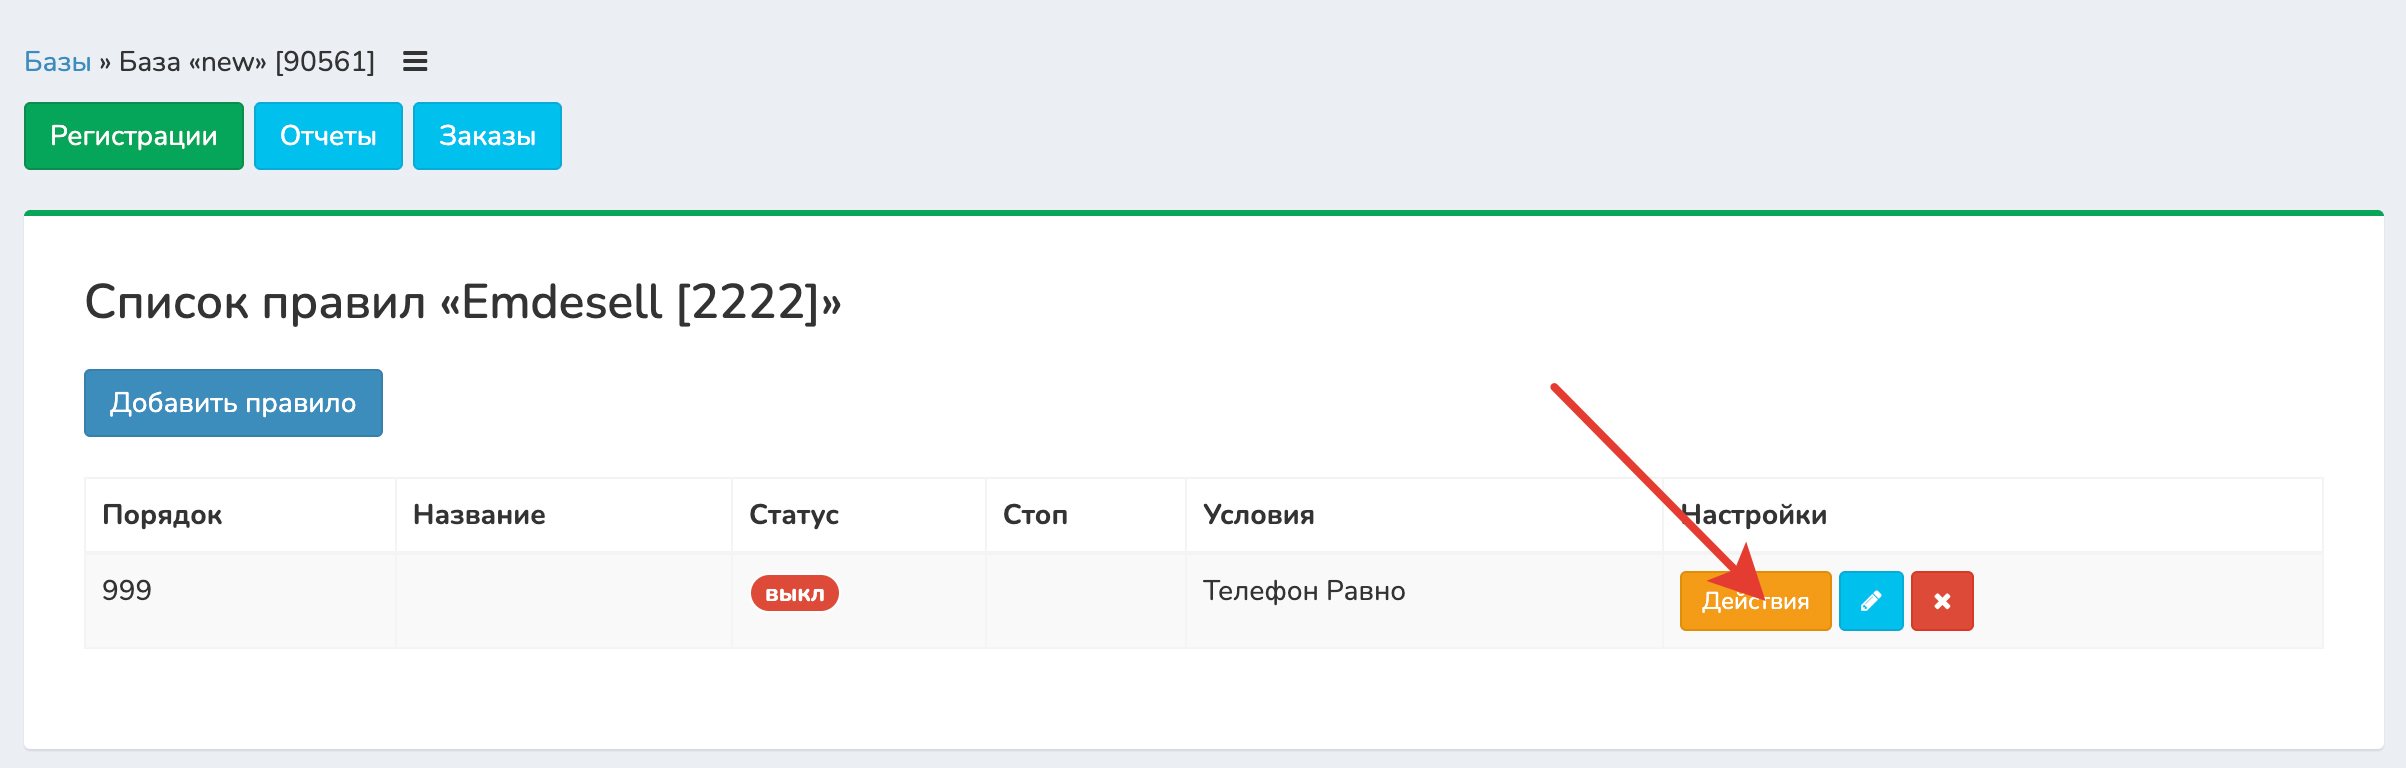Click the Список правил «Emdesell [2222]» heading
The height and width of the screenshot is (768, 2406).
(463, 302)
